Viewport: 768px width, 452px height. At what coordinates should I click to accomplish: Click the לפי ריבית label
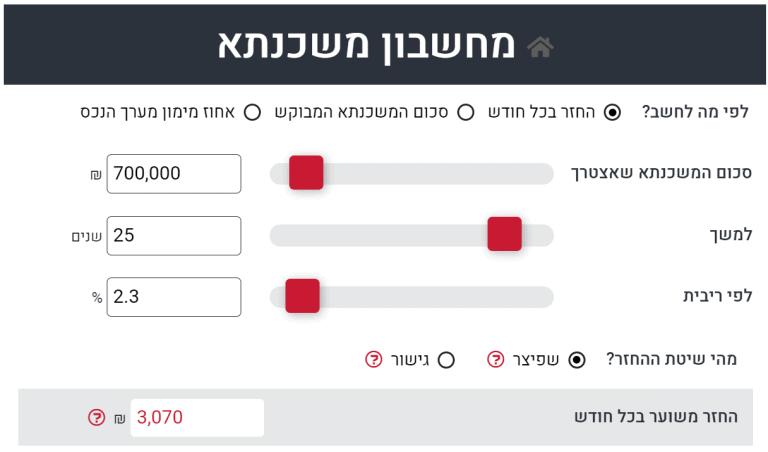coord(718,296)
